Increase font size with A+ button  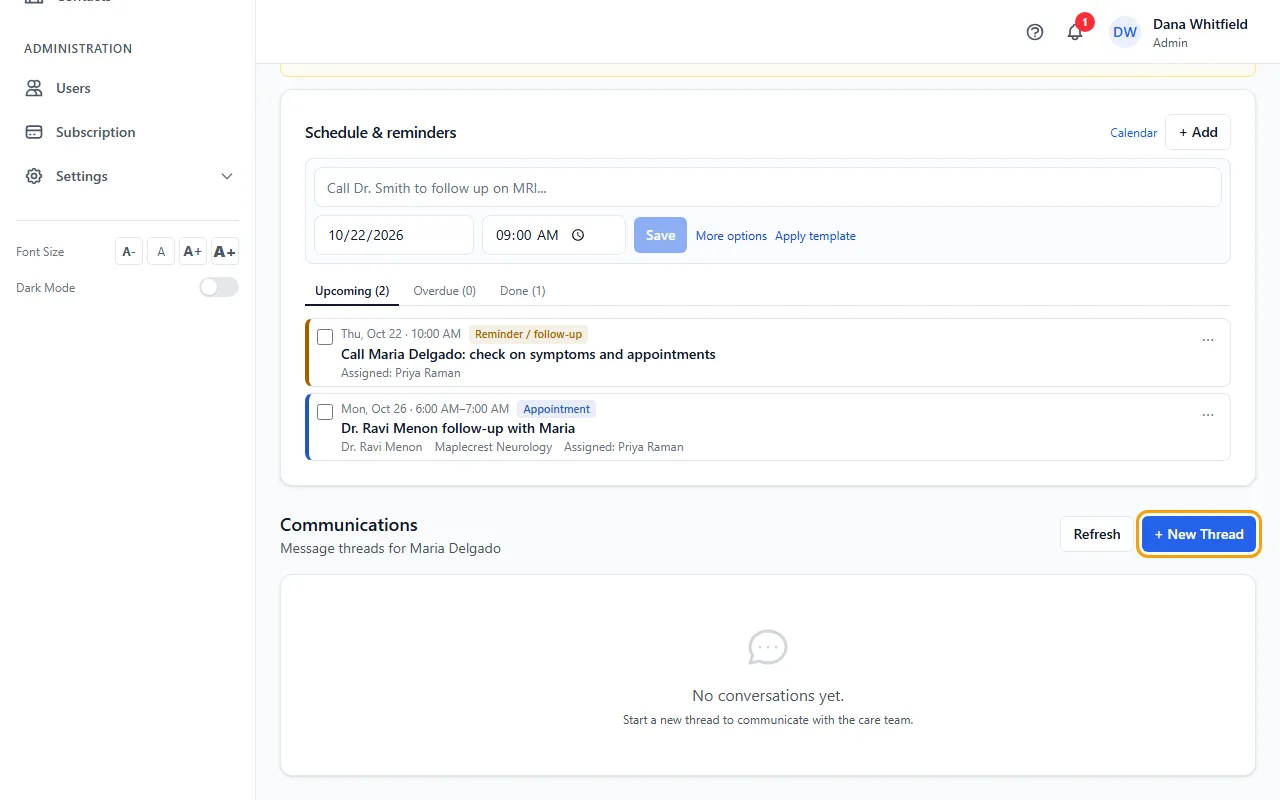tap(193, 252)
